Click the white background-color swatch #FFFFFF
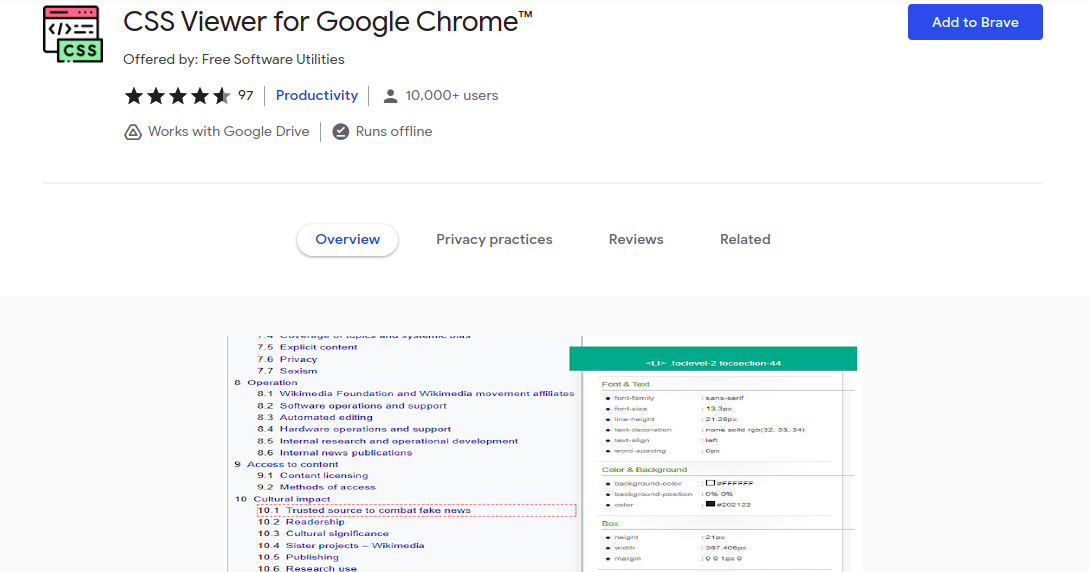This screenshot has width=1089, height=572. pyautogui.click(x=710, y=483)
